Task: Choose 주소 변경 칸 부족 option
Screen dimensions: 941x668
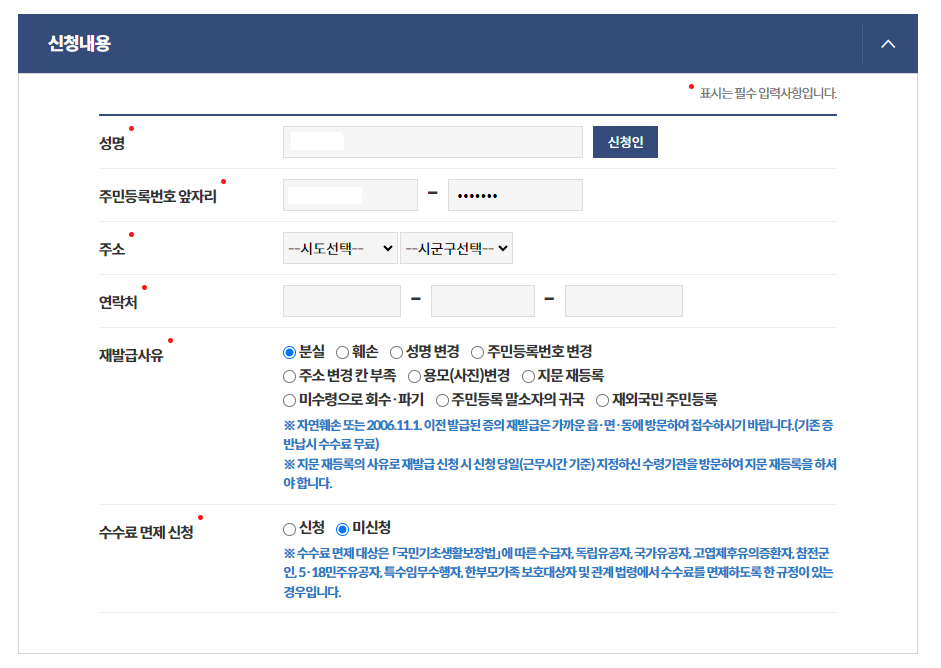Action: click(289, 376)
